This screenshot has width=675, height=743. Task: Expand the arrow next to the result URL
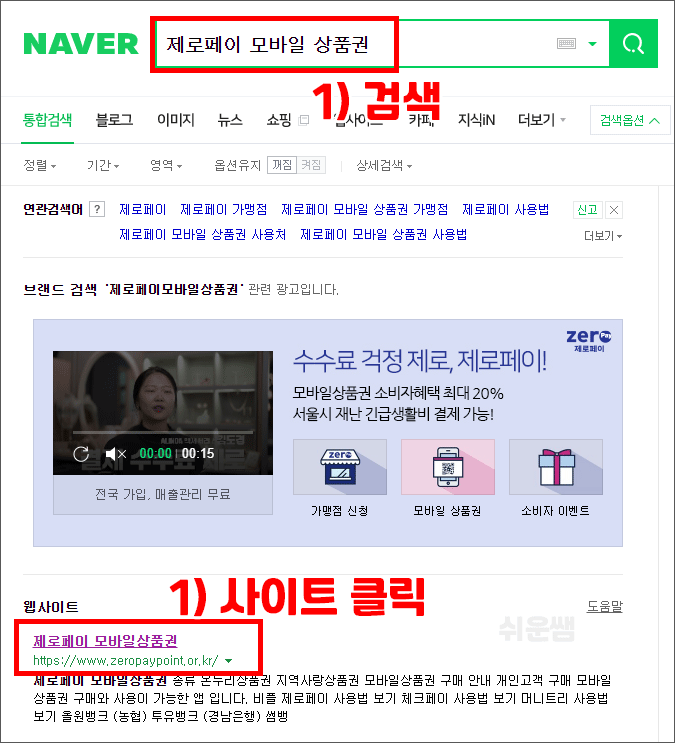pyautogui.click(x=228, y=661)
